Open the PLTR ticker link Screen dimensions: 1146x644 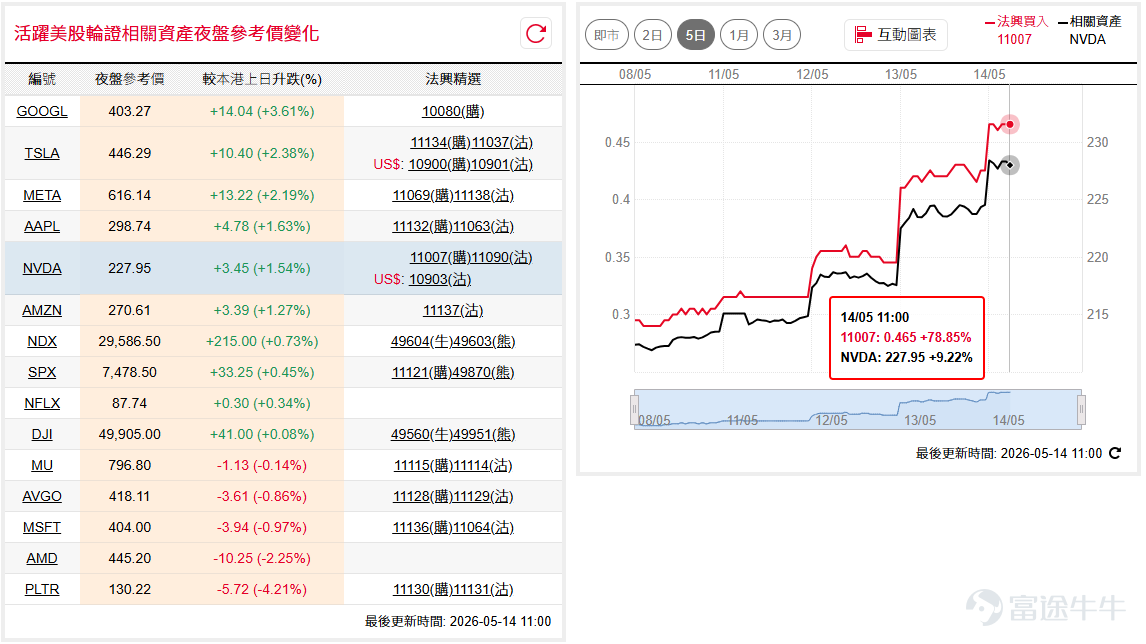click(x=42, y=589)
